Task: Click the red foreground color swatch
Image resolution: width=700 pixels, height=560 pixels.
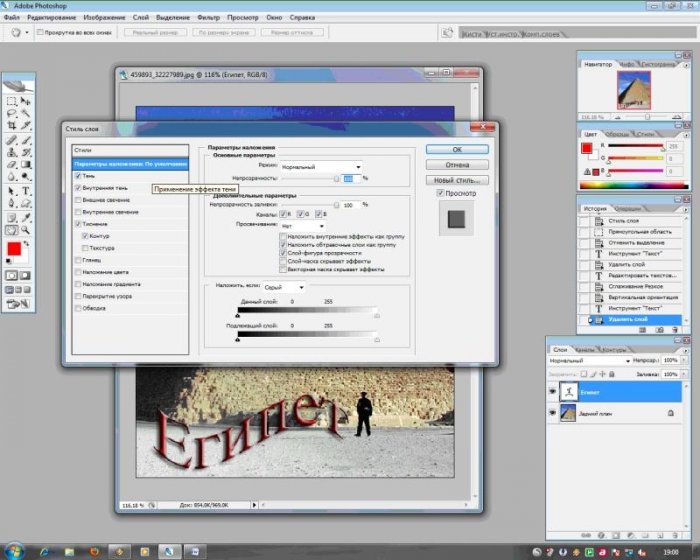Action: (14, 249)
